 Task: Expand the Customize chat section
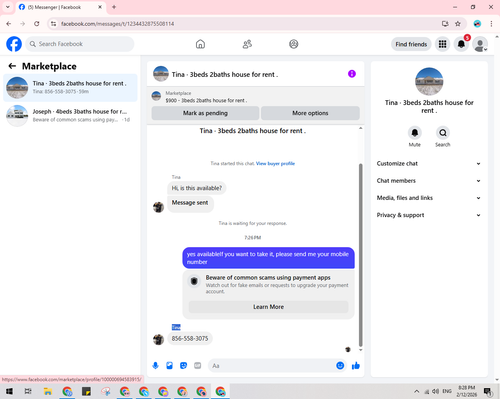(x=429, y=163)
